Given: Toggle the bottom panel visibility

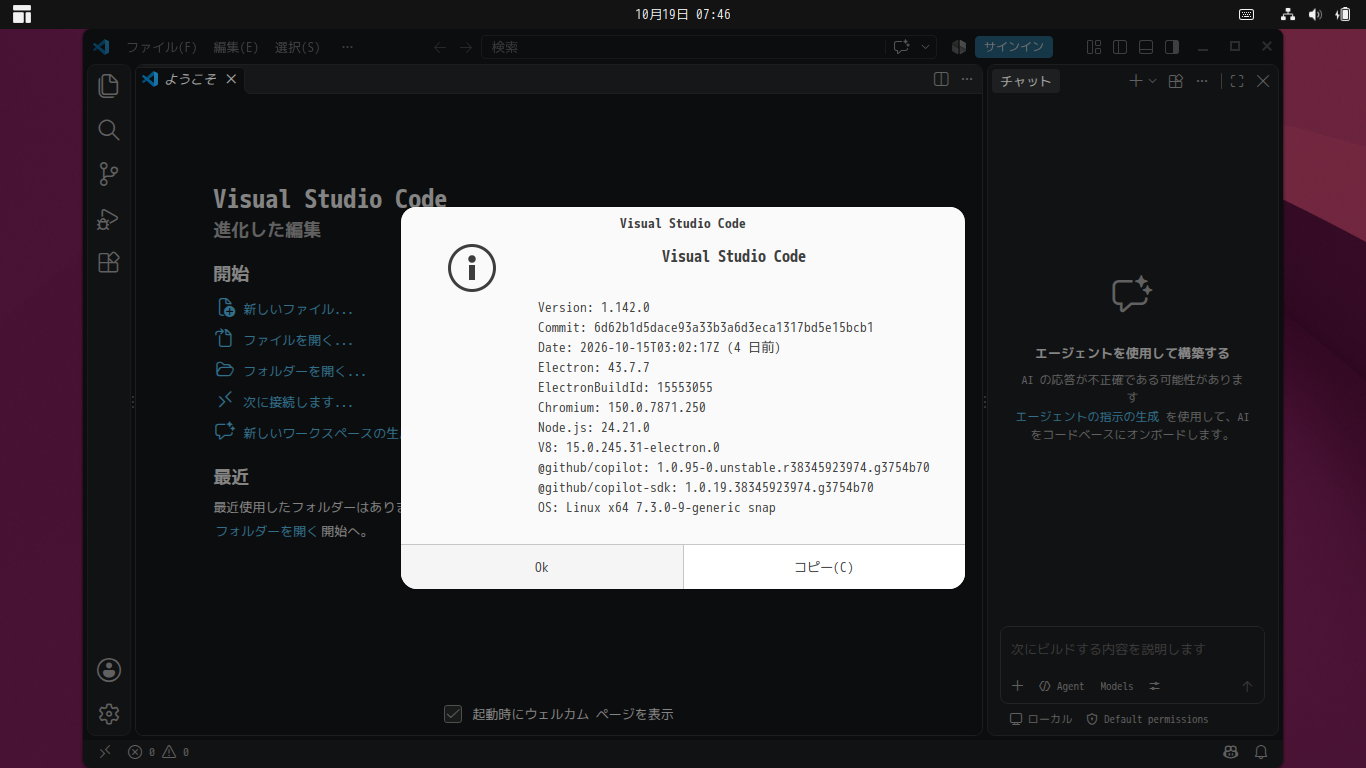Looking at the screenshot, I should coord(1146,47).
